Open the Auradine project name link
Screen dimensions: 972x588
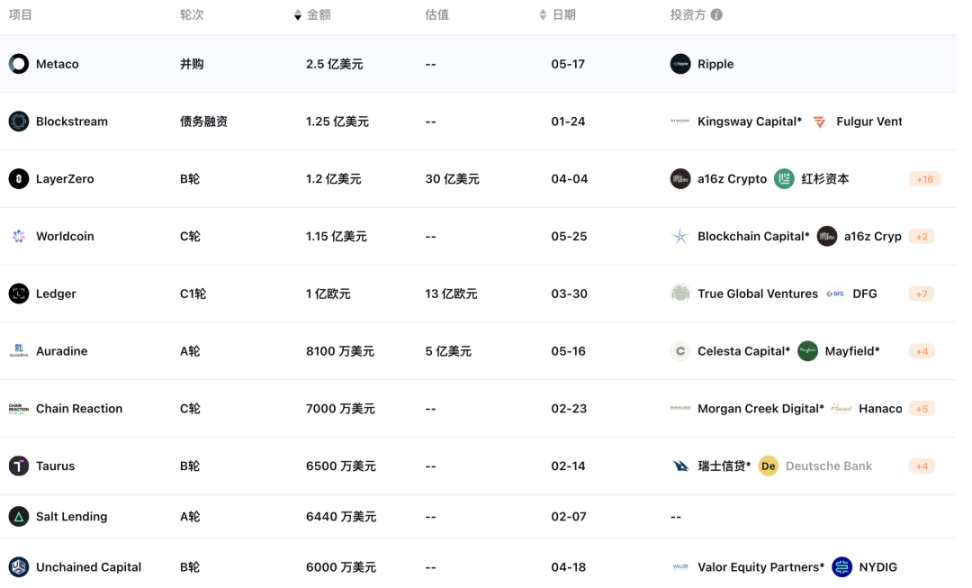61,351
